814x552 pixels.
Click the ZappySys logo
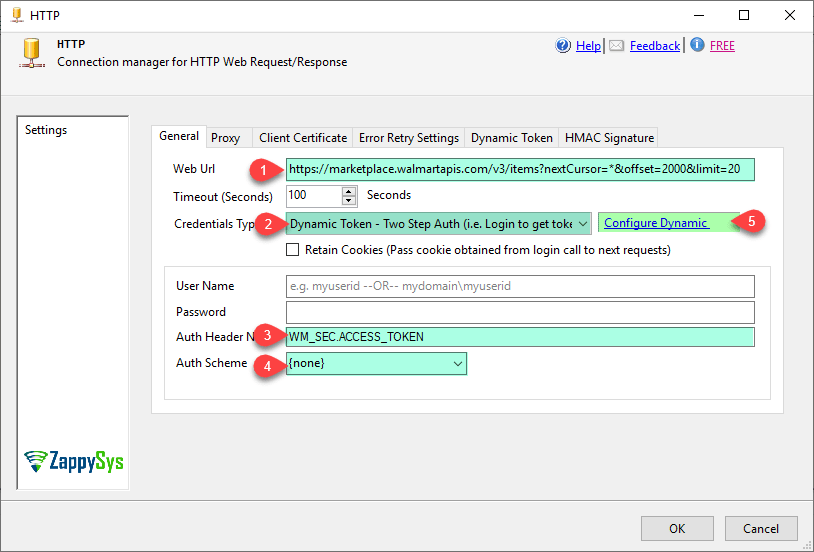[x=74, y=461]
